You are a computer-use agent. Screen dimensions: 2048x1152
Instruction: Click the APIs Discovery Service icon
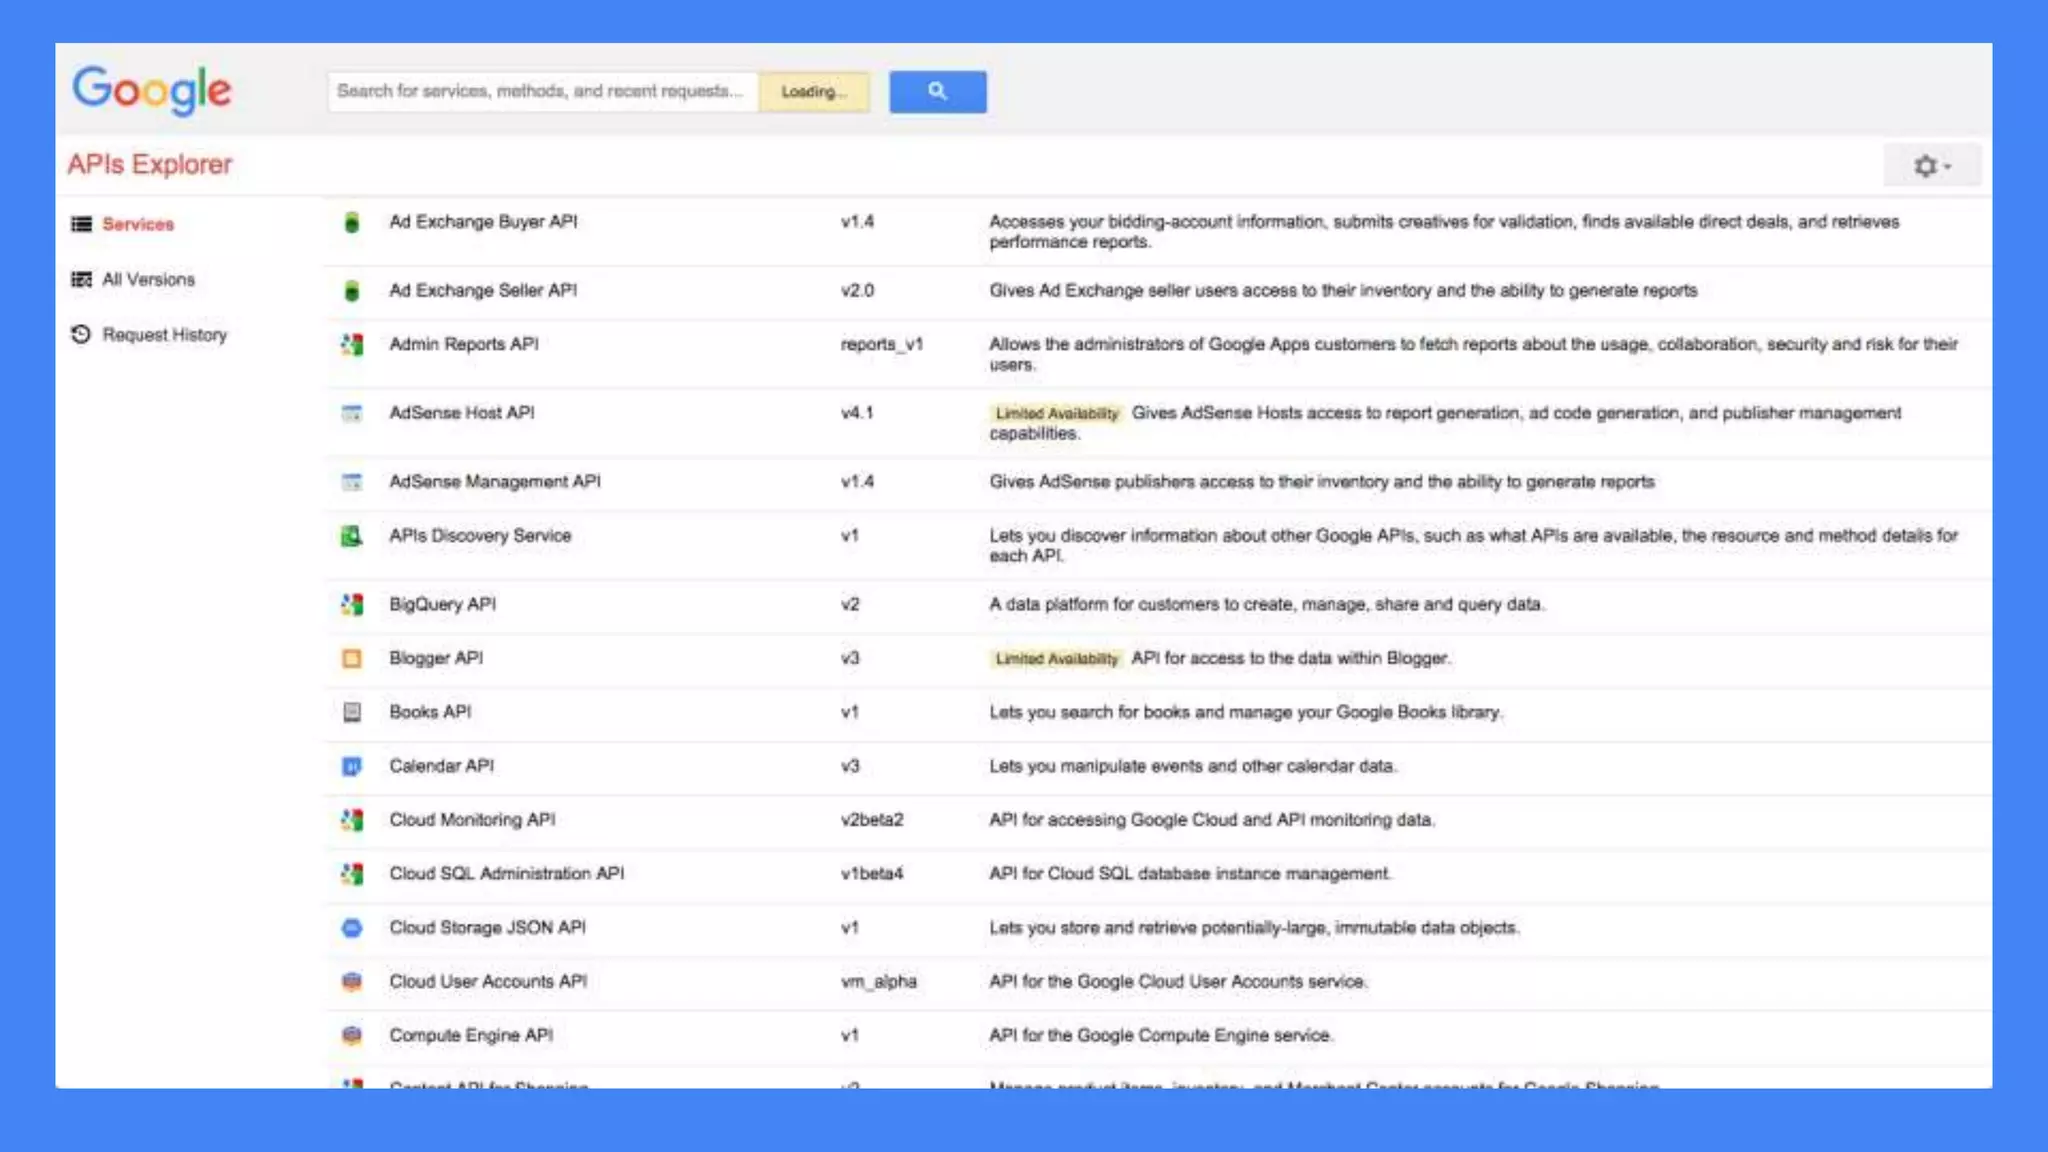point(351,536)
